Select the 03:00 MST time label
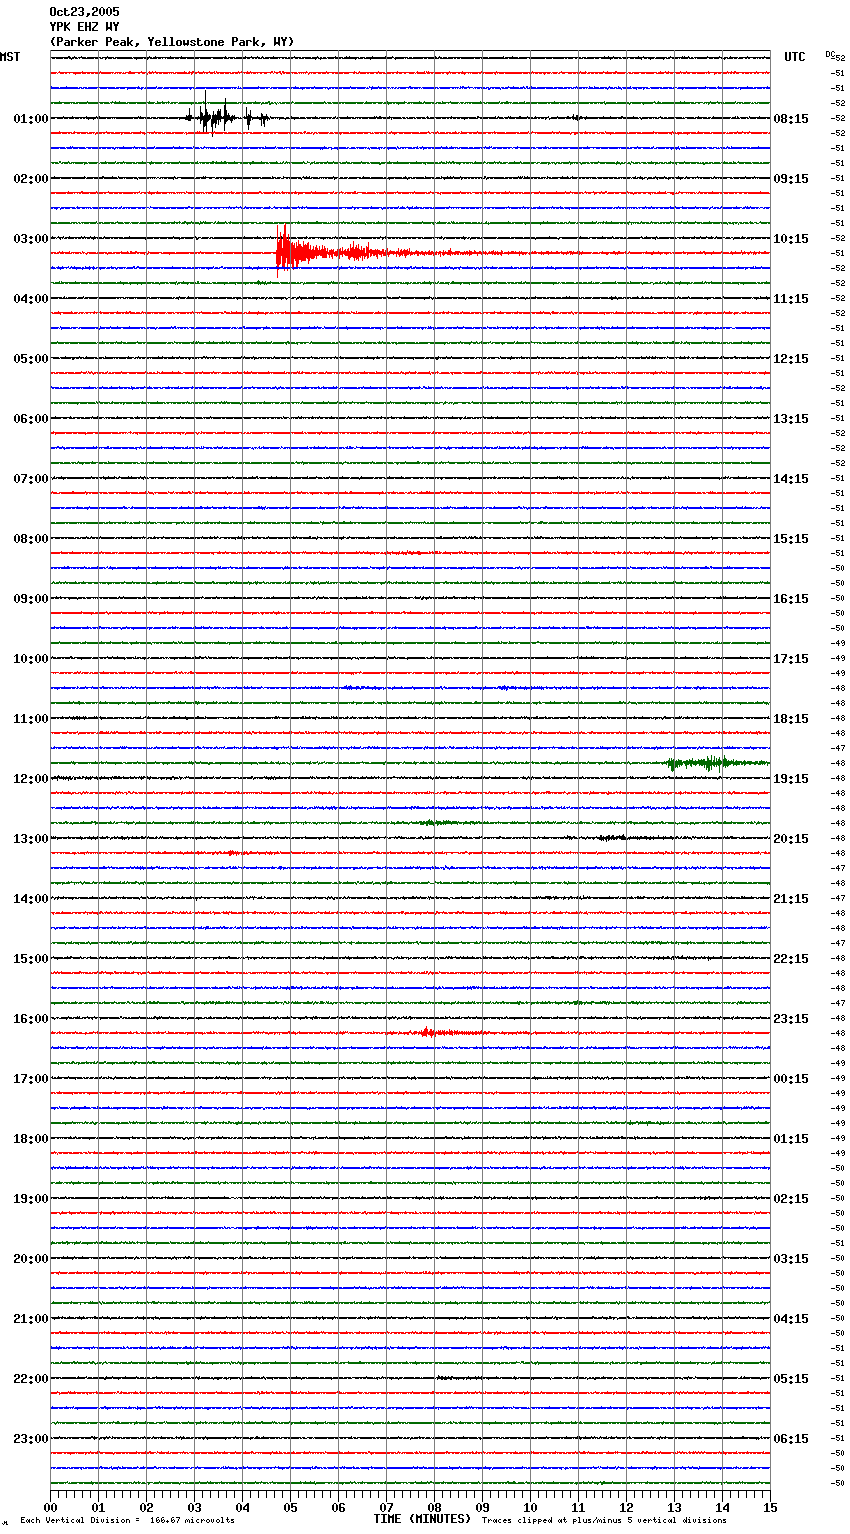Viewport: 850px width, 1534px height. pyautogui.click(x=31, y=239)
